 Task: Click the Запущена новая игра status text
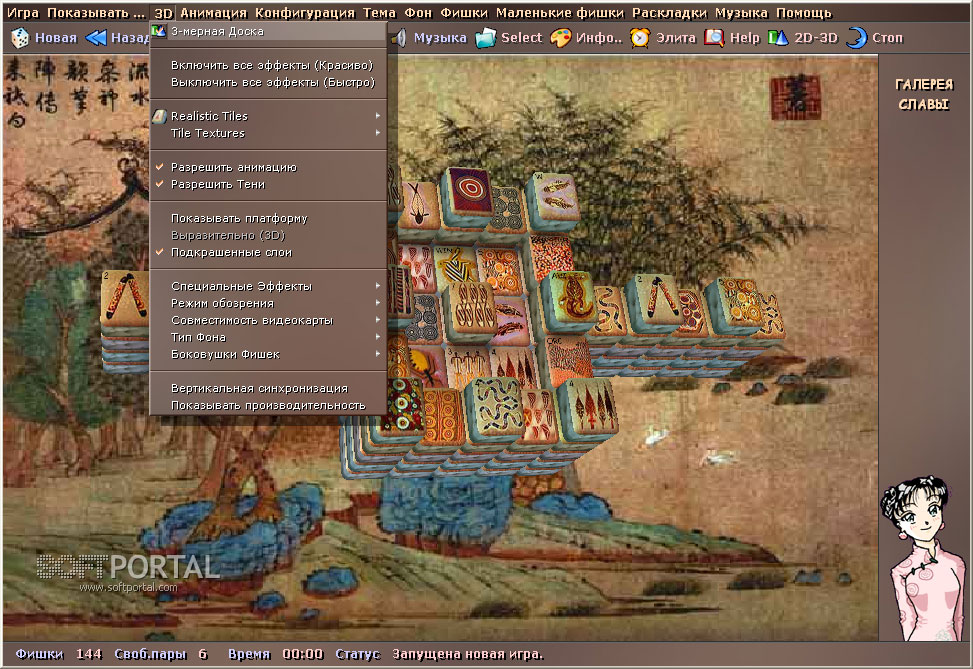click(467, 654)
